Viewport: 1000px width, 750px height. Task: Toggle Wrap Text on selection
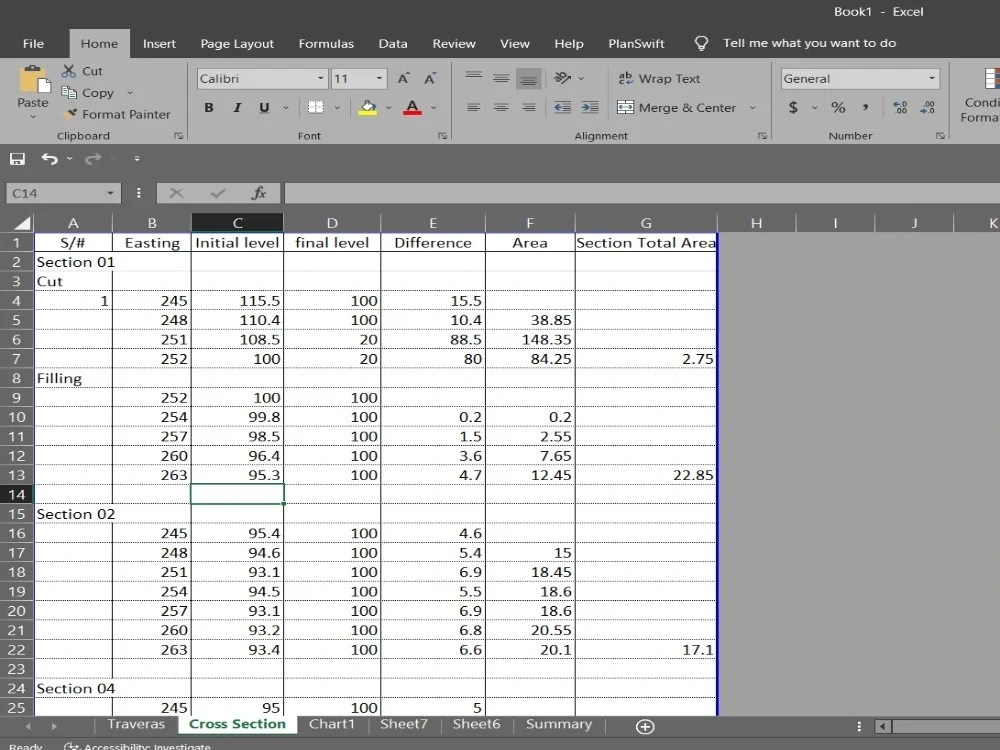point(659,78)
